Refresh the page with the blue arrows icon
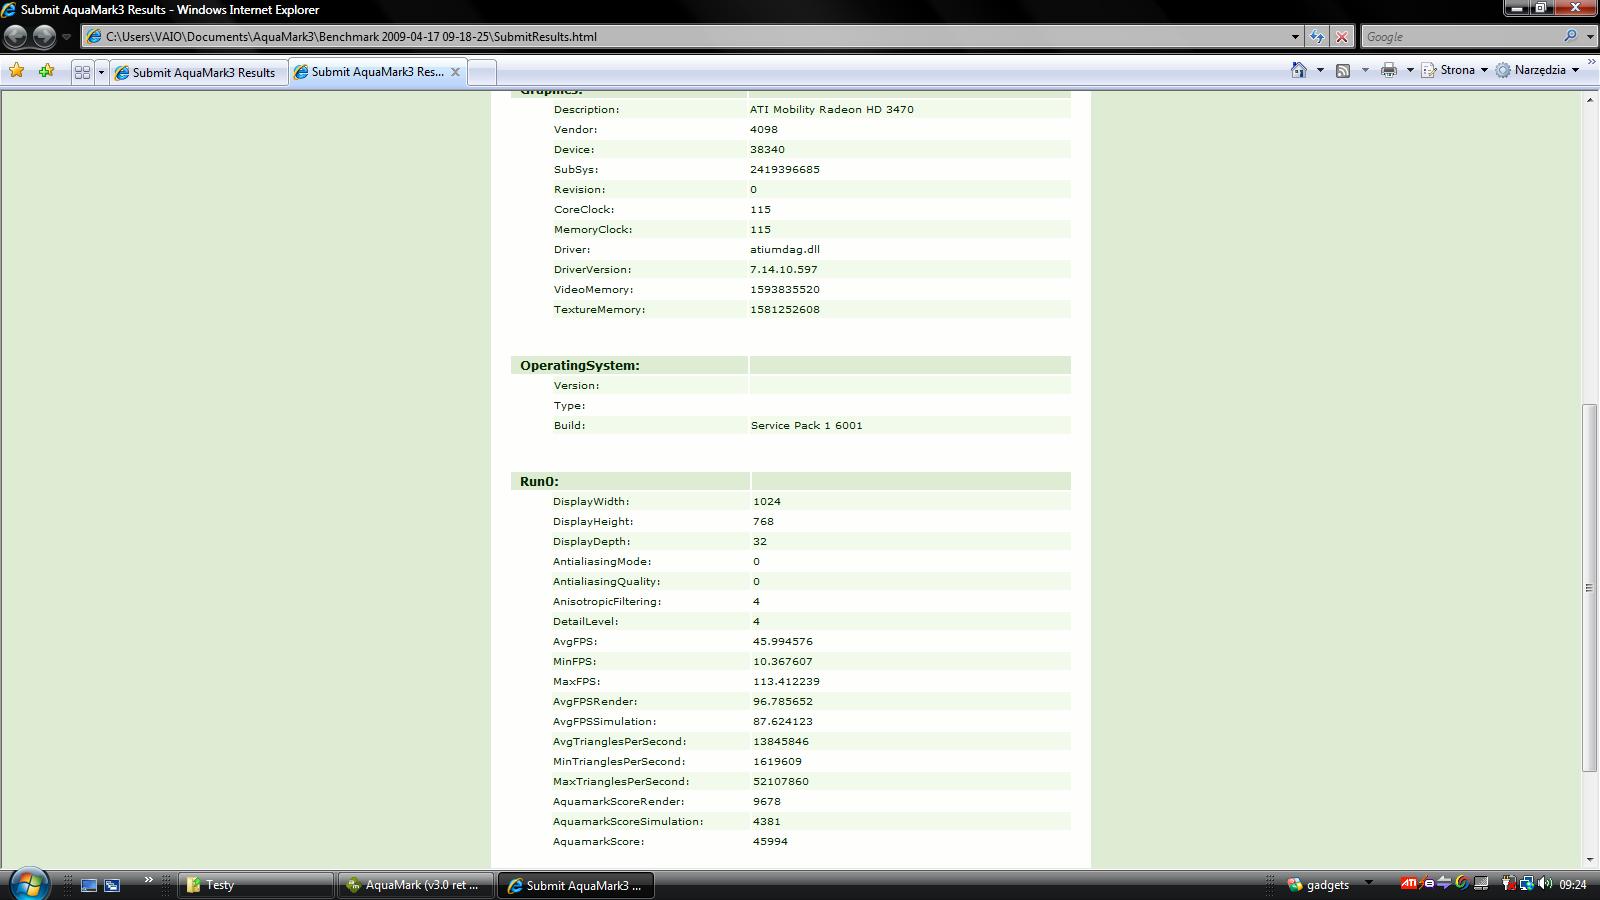Viewport: 1600px width, 900px height. (1317, 37)
